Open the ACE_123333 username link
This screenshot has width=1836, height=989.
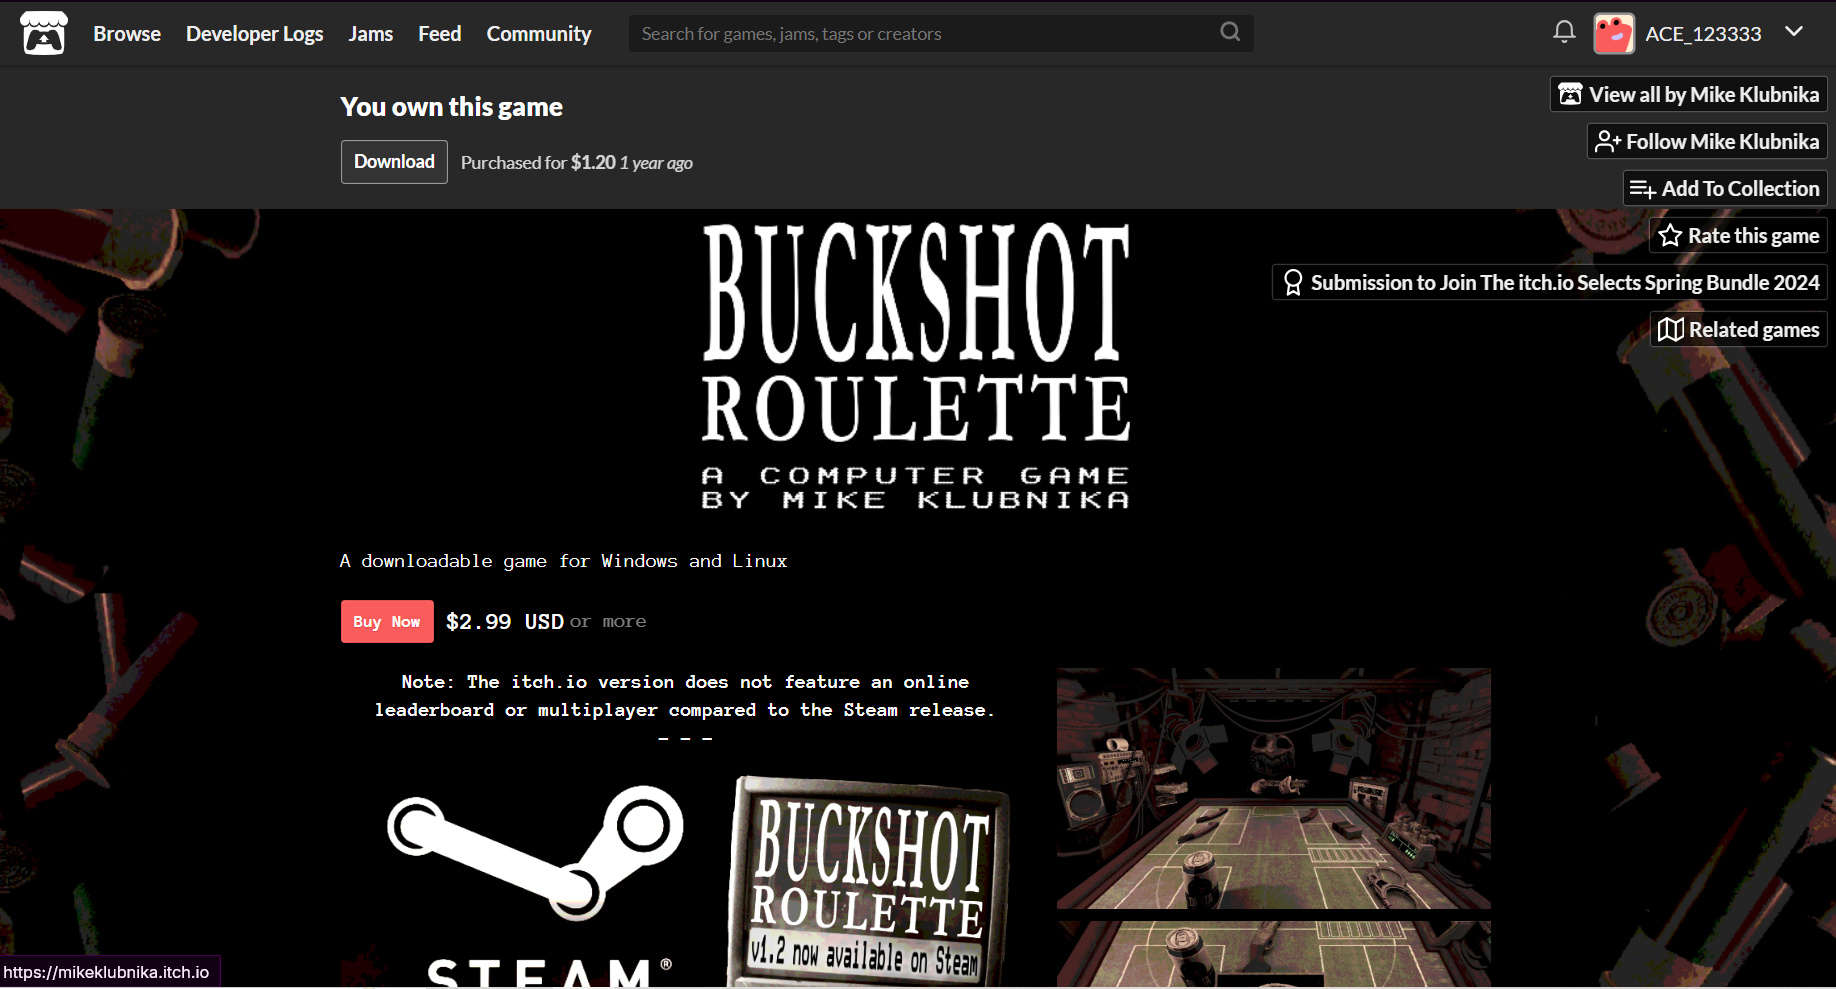[x=1703, y=33]
